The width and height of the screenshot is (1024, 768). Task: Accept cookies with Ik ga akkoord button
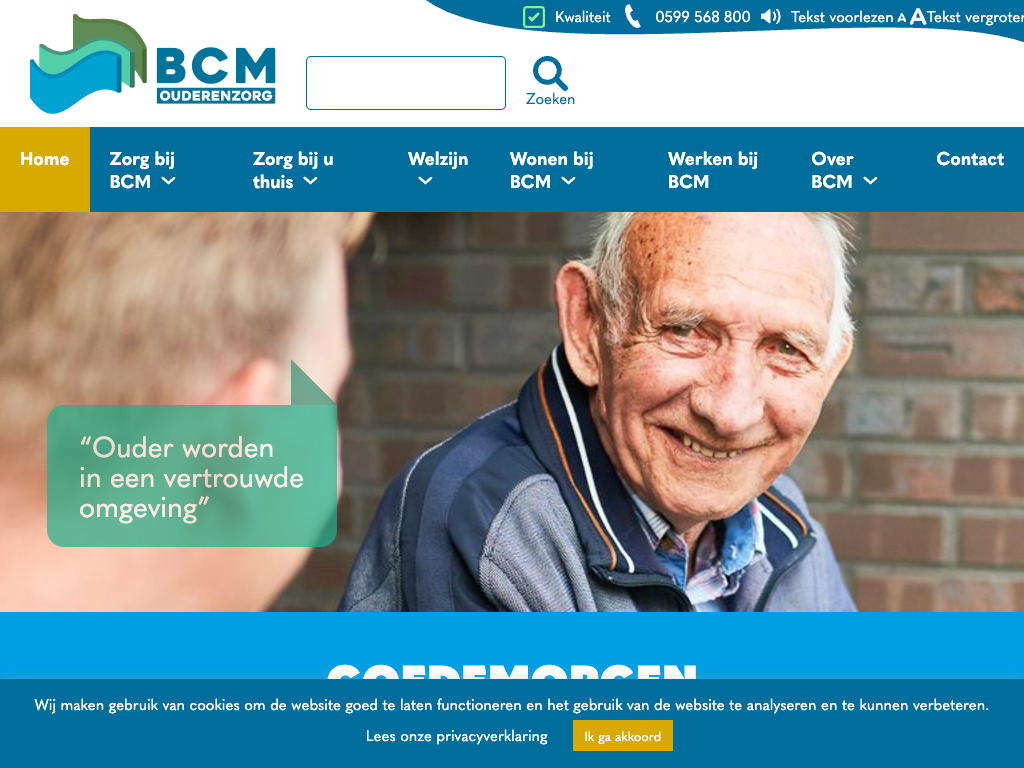coord(622,736)
